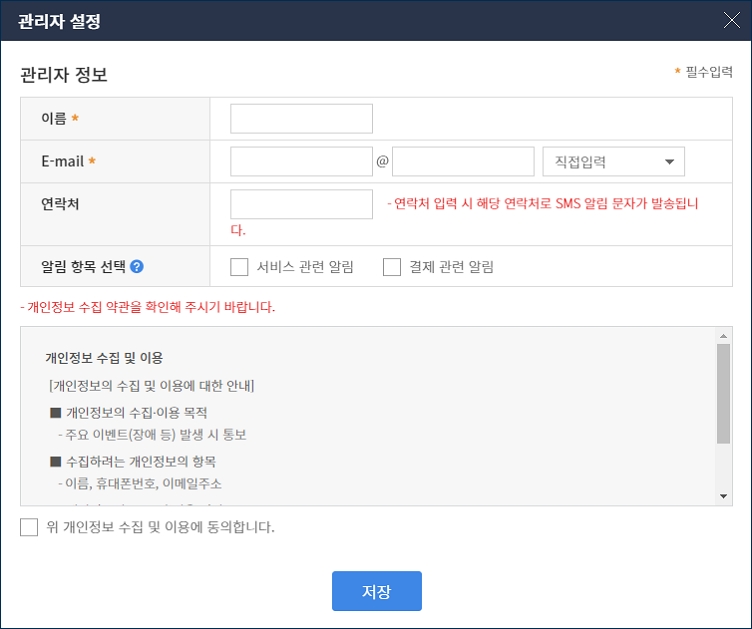Enable the 서비스 관련 알림 checkbox
The image size is (752, 629).
pos(239,267)
